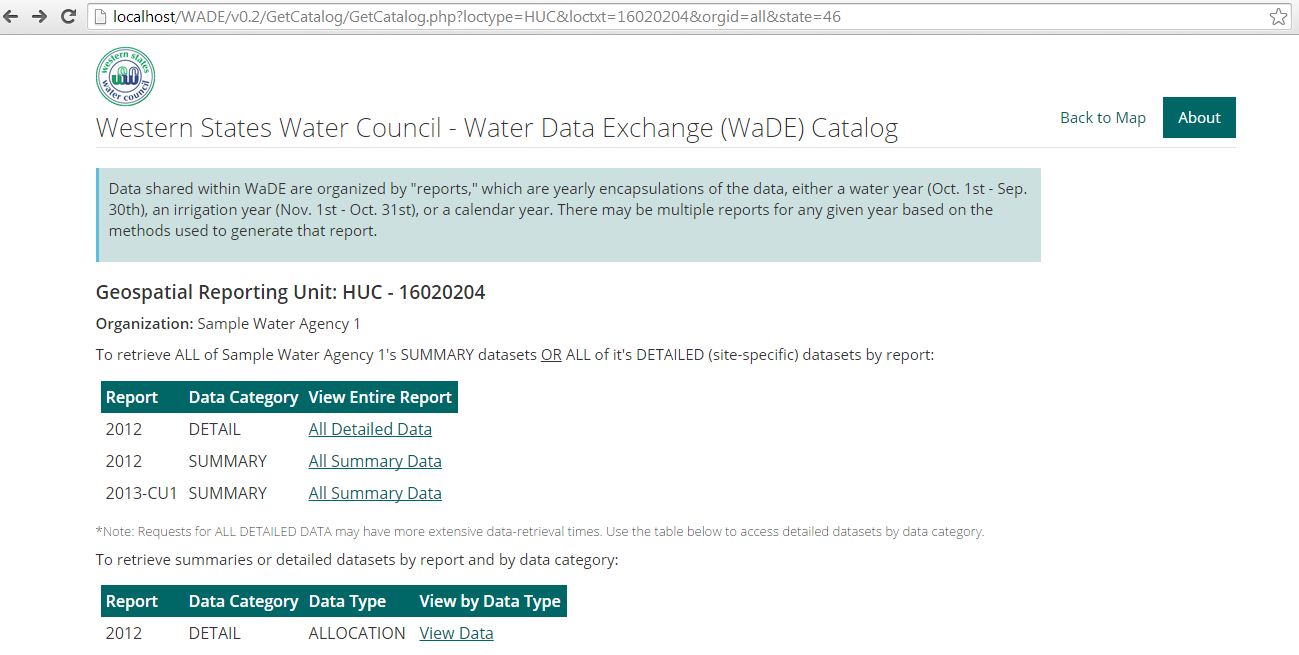This screenshot has height=655, width=1299.
Task: Click the browser forward arrow
Action: [40, 17]
